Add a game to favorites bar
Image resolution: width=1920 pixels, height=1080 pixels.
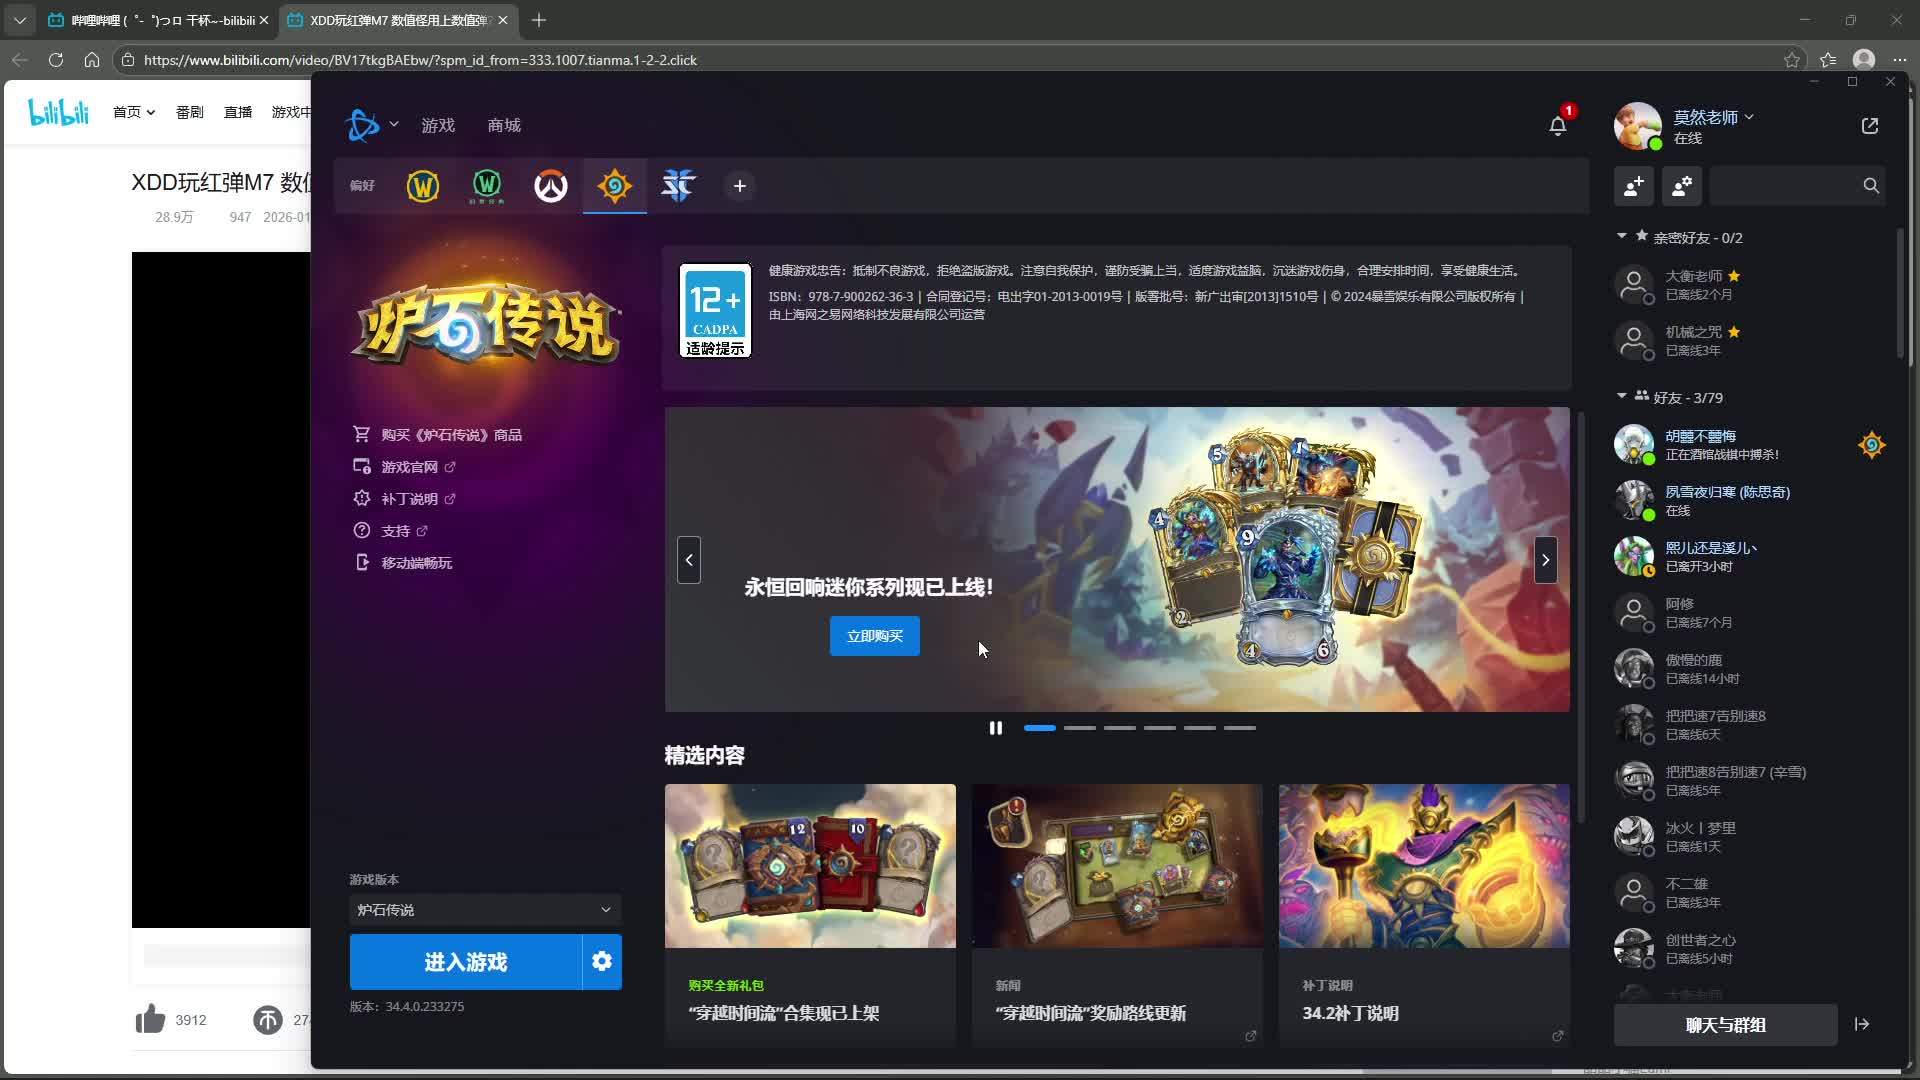tap(739, 186)
